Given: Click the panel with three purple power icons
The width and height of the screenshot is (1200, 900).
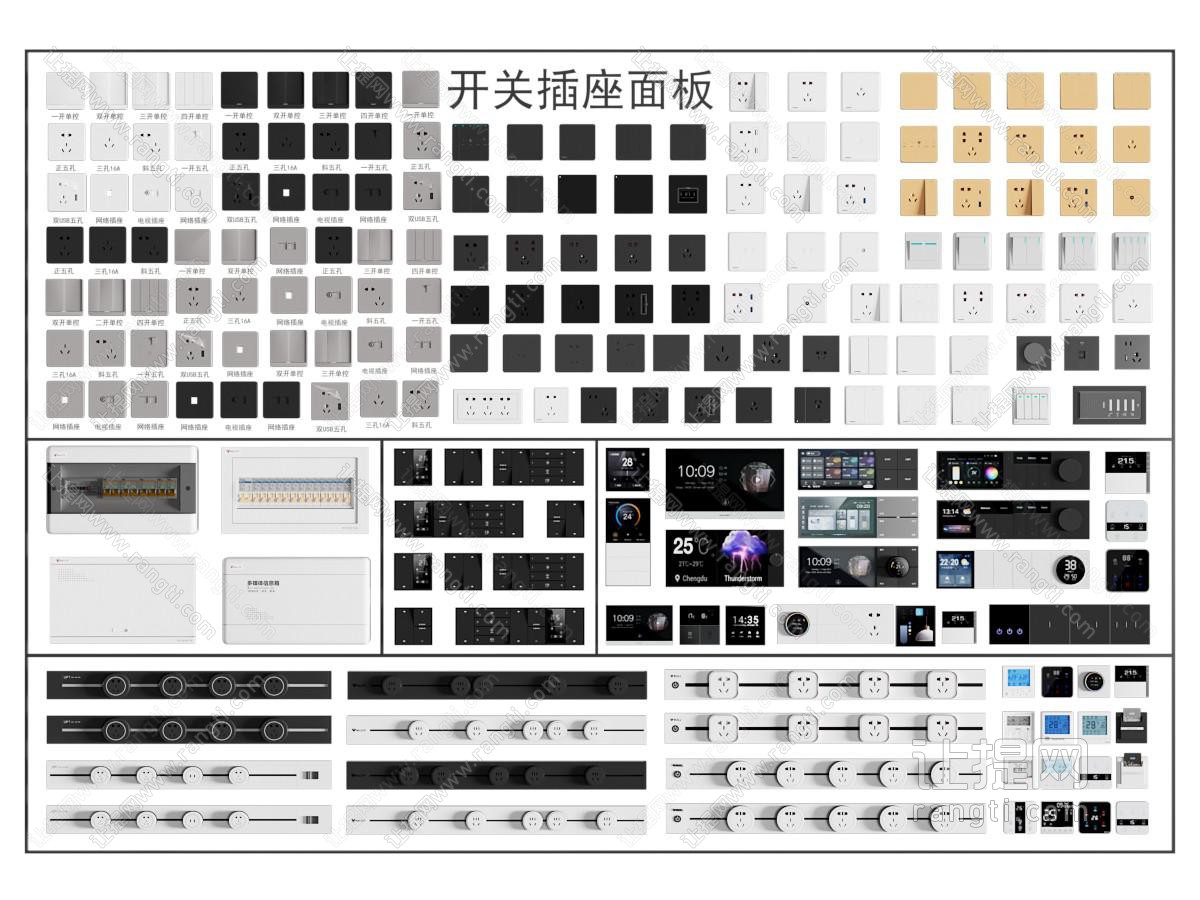Looking at the screenshot, I should click(1009, 624).
